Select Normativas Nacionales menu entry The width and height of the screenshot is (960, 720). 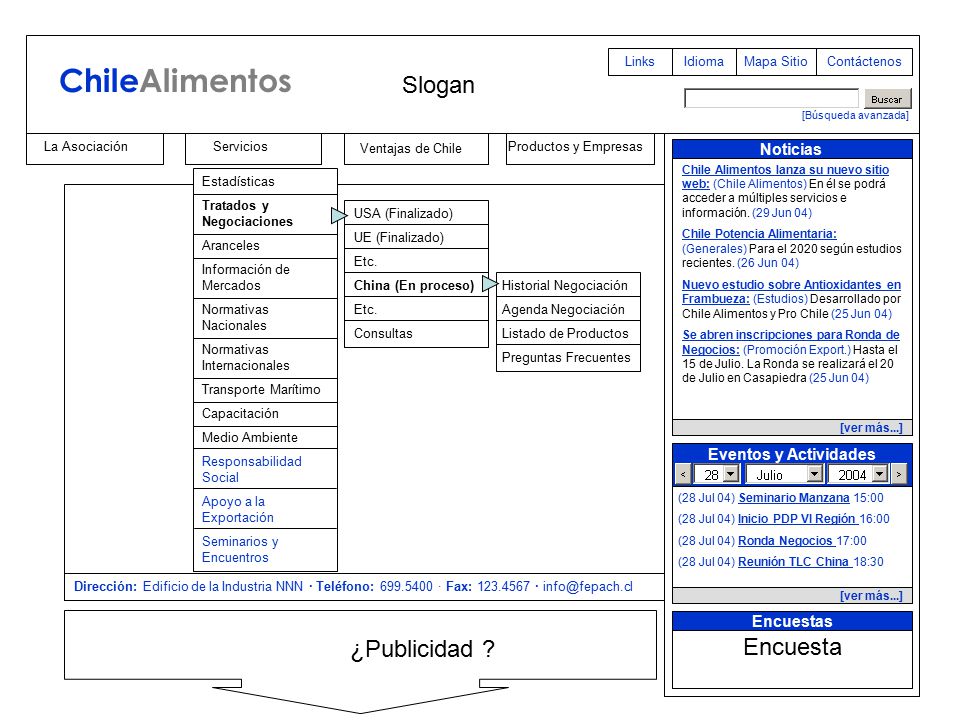265,318
